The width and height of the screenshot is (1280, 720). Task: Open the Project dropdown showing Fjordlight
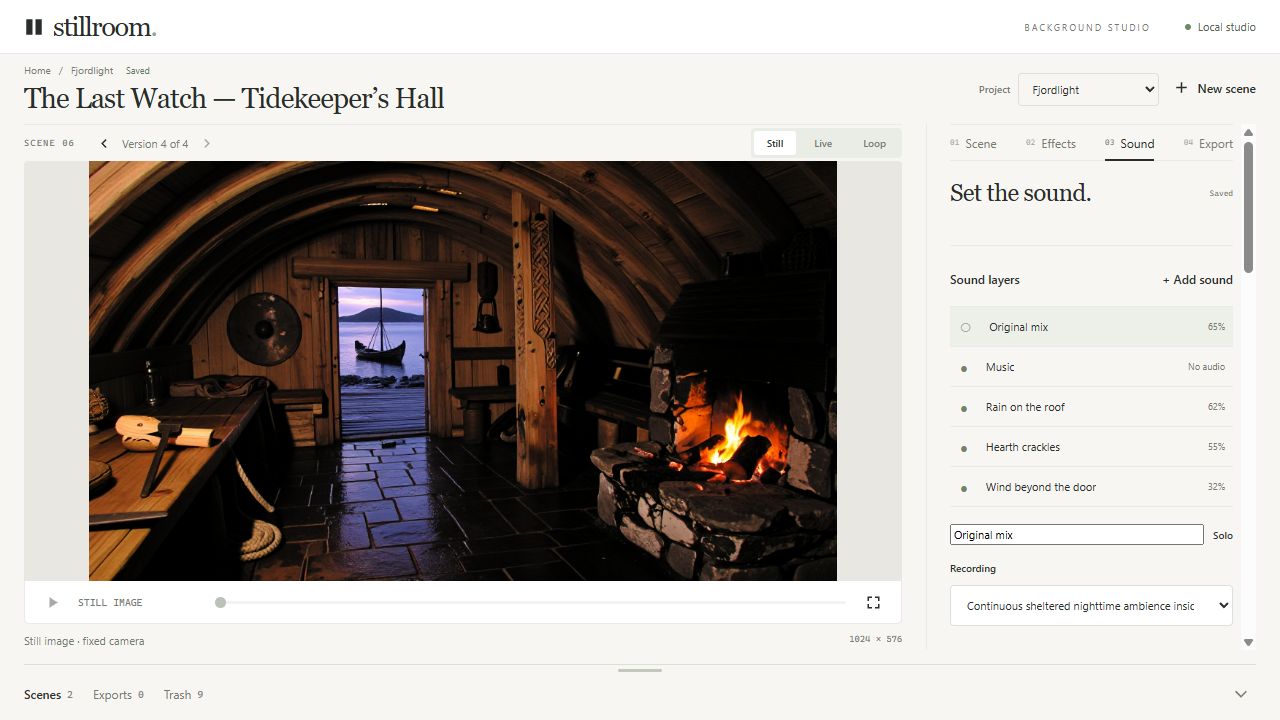1088,89
